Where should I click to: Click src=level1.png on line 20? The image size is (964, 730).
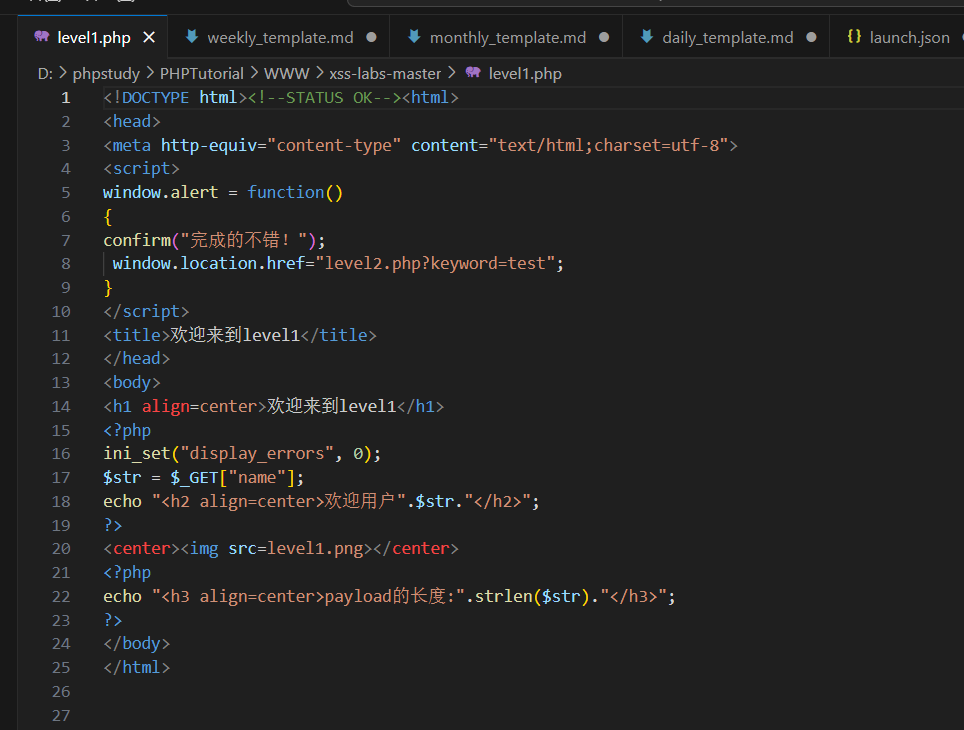[296, 549]
